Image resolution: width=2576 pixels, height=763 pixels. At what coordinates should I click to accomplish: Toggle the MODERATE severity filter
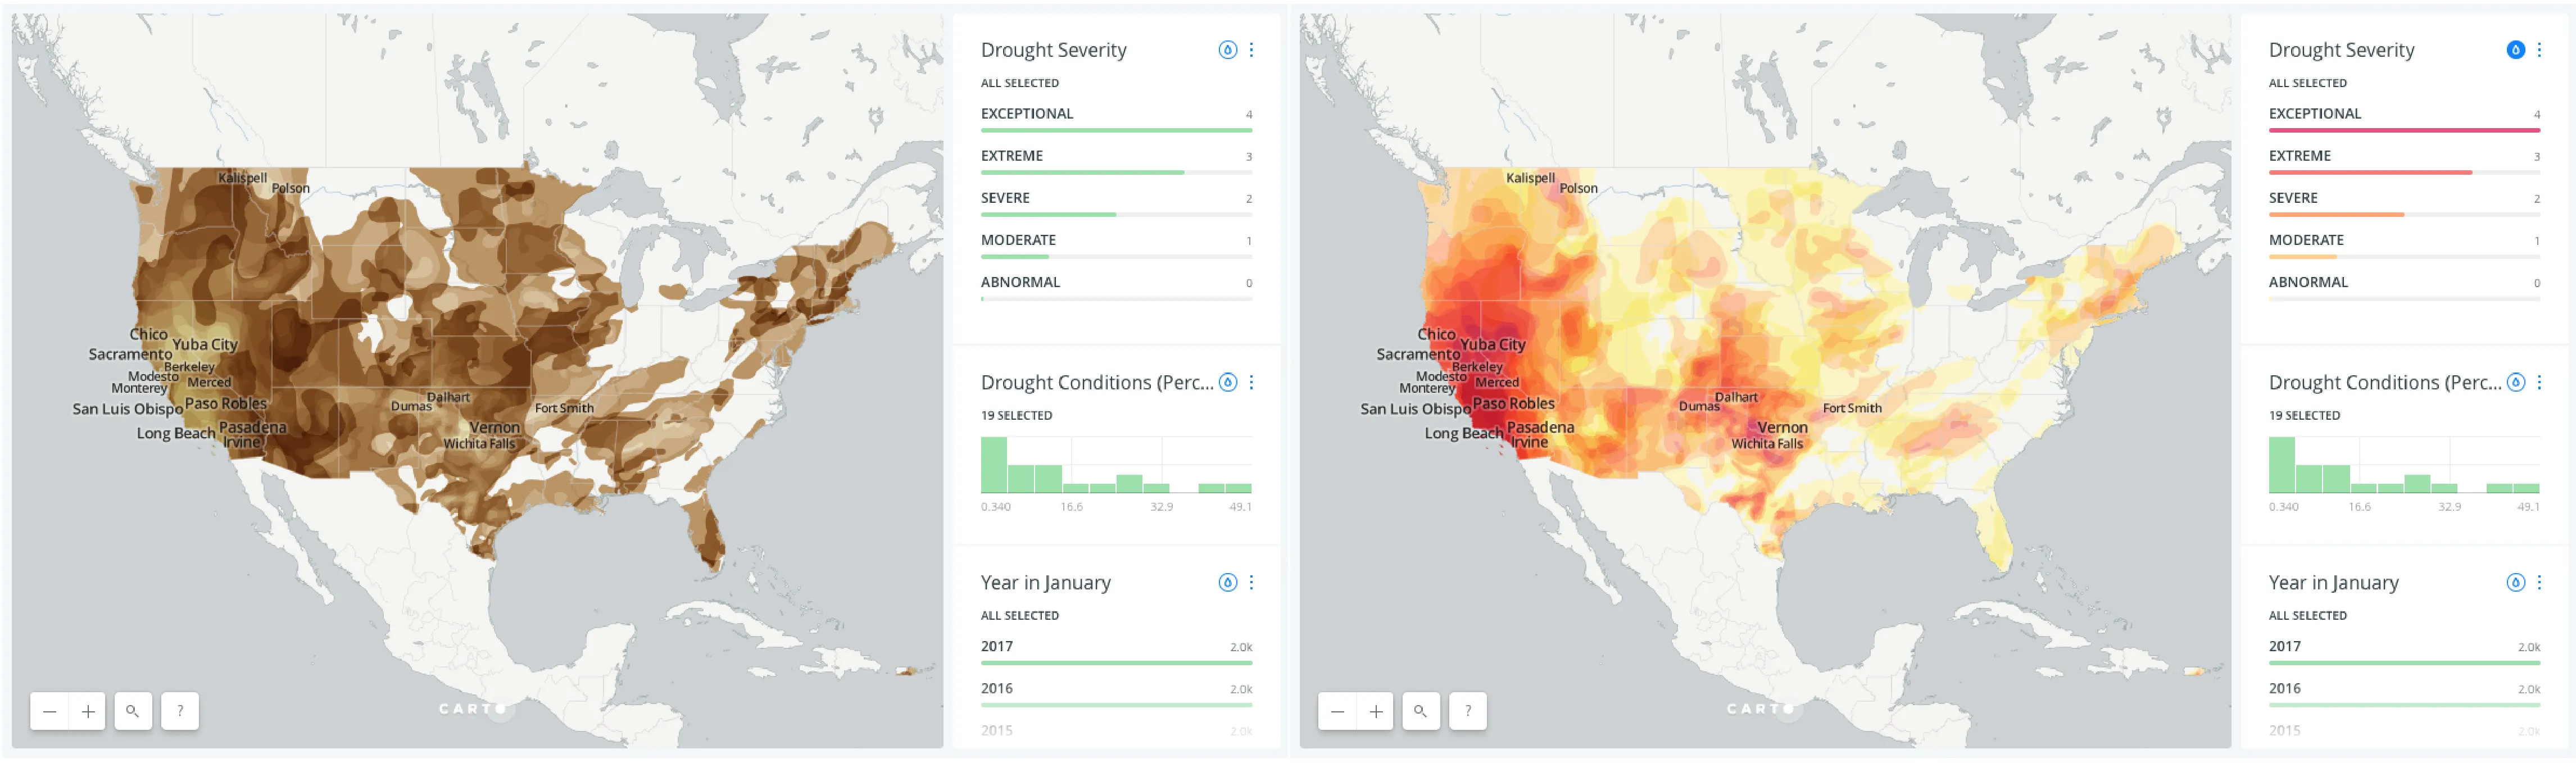tap(1019, 239)
